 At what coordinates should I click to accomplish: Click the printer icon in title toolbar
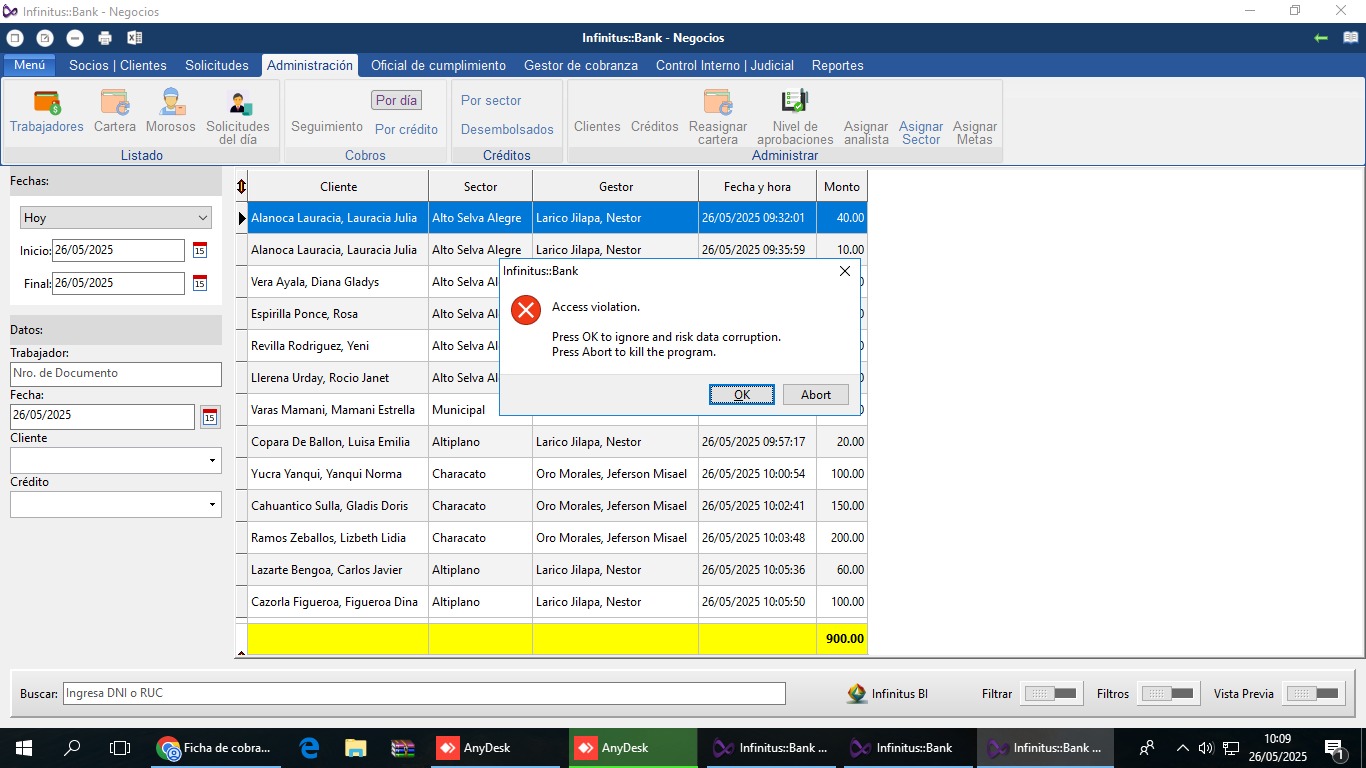105,38
